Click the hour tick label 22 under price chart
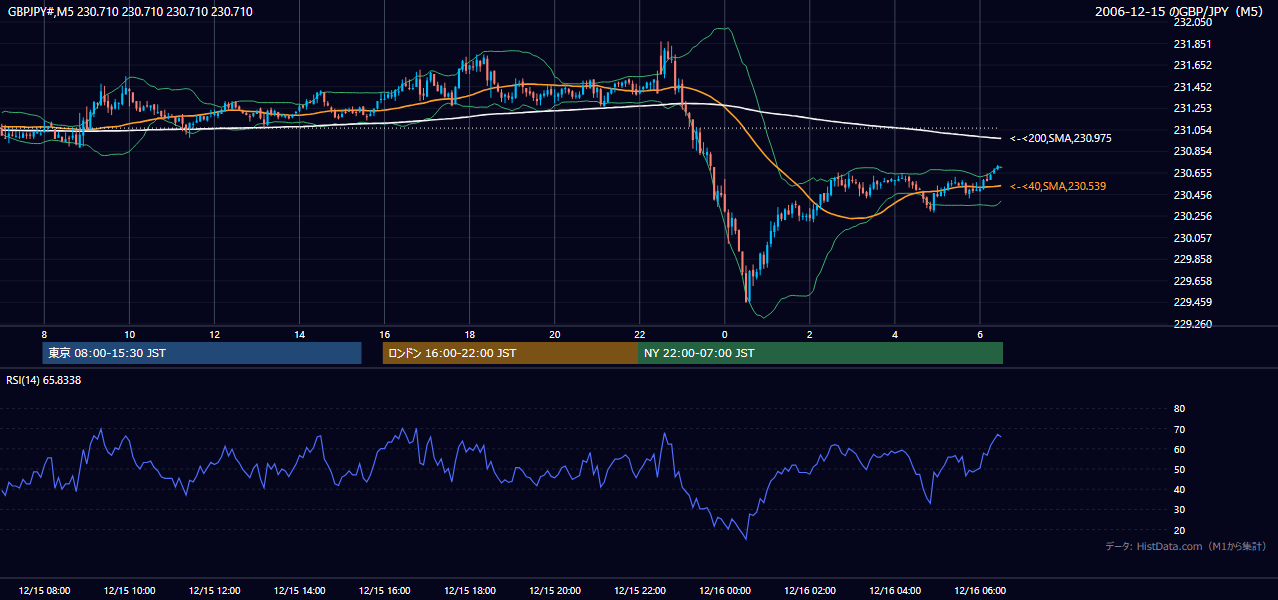1278x600 pixels. click(640, 334)
